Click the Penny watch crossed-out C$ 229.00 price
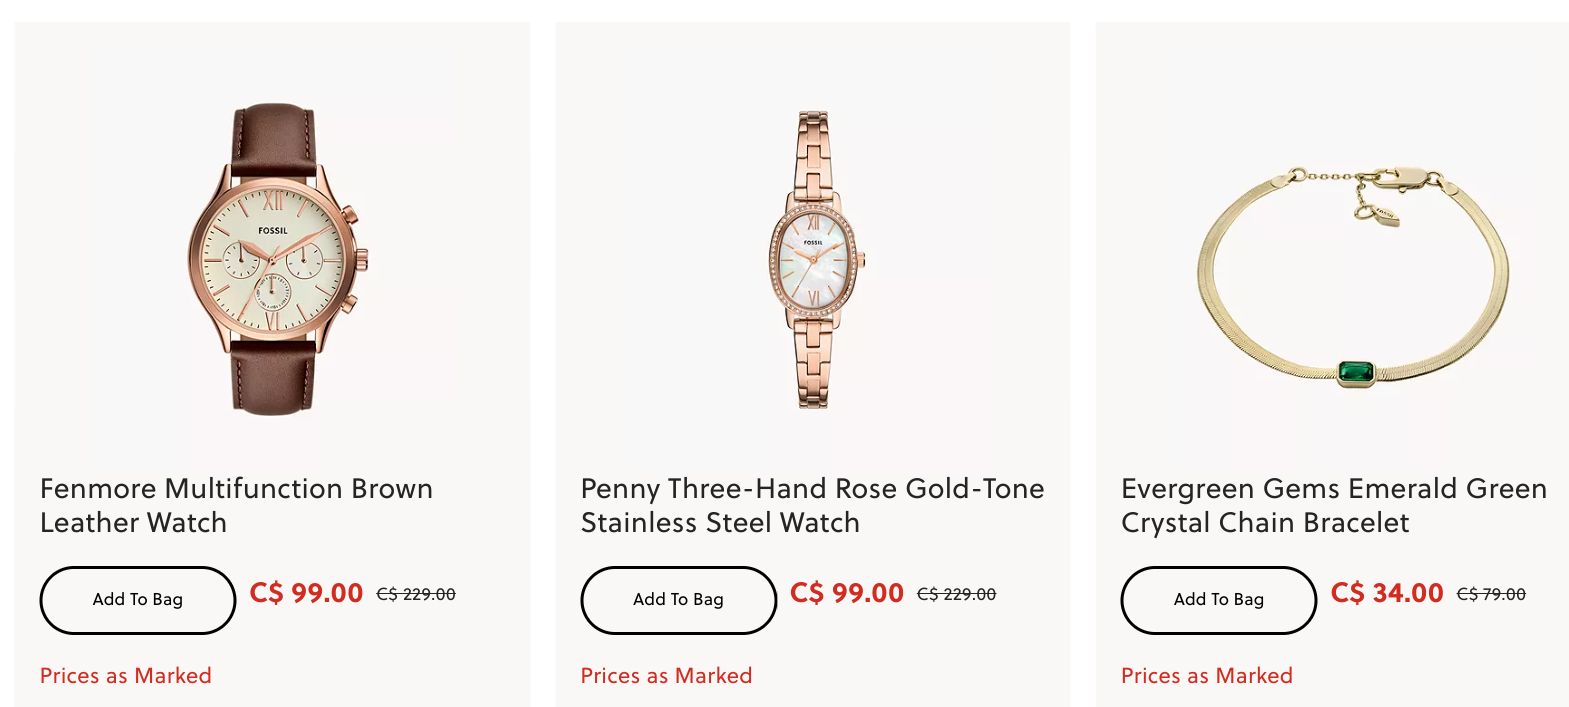This screenshot has width=1569, height=707. click(957, 594)
